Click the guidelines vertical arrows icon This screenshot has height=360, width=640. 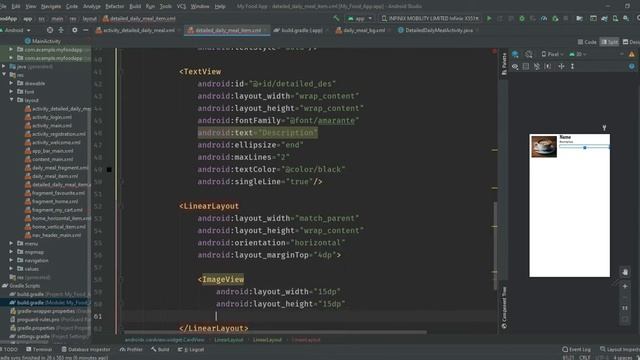(x=572, y=66)
